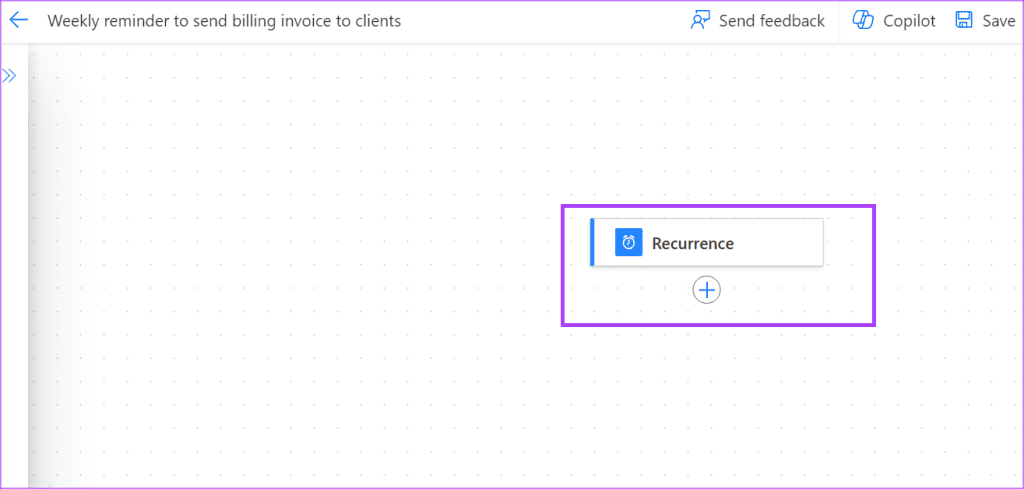Screen dimensions: 1024x489
Task: Click the blue accent bar on Recurrence card
Action: 592,243
